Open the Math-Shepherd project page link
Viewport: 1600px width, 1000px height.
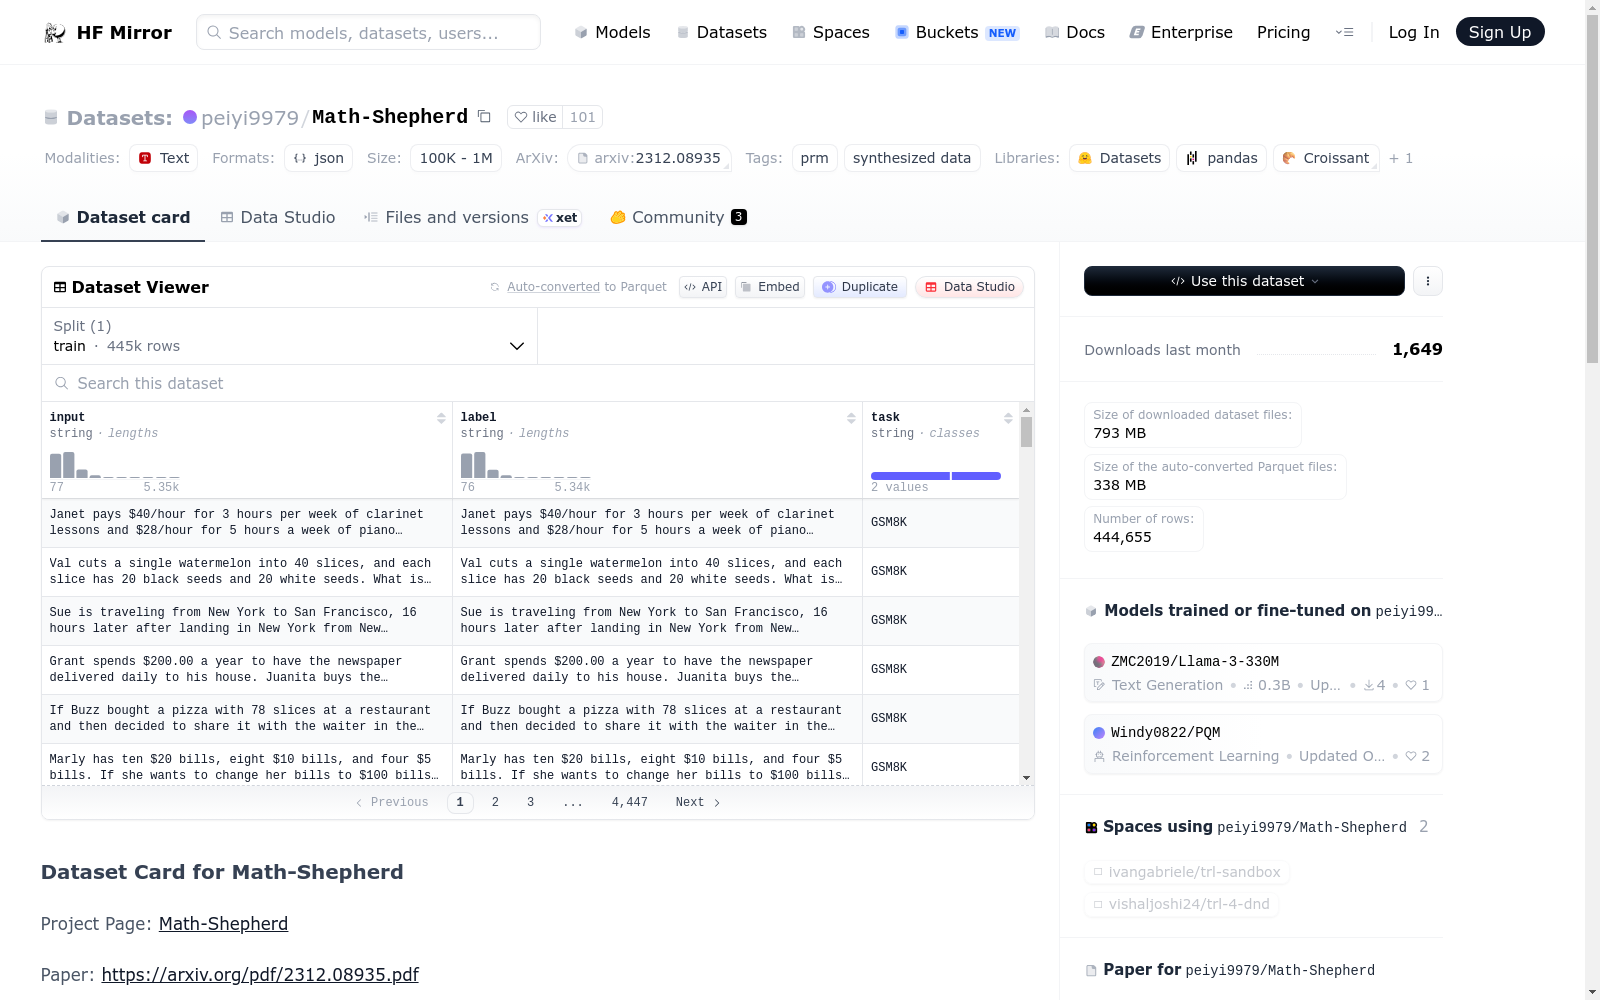point(223,924)
